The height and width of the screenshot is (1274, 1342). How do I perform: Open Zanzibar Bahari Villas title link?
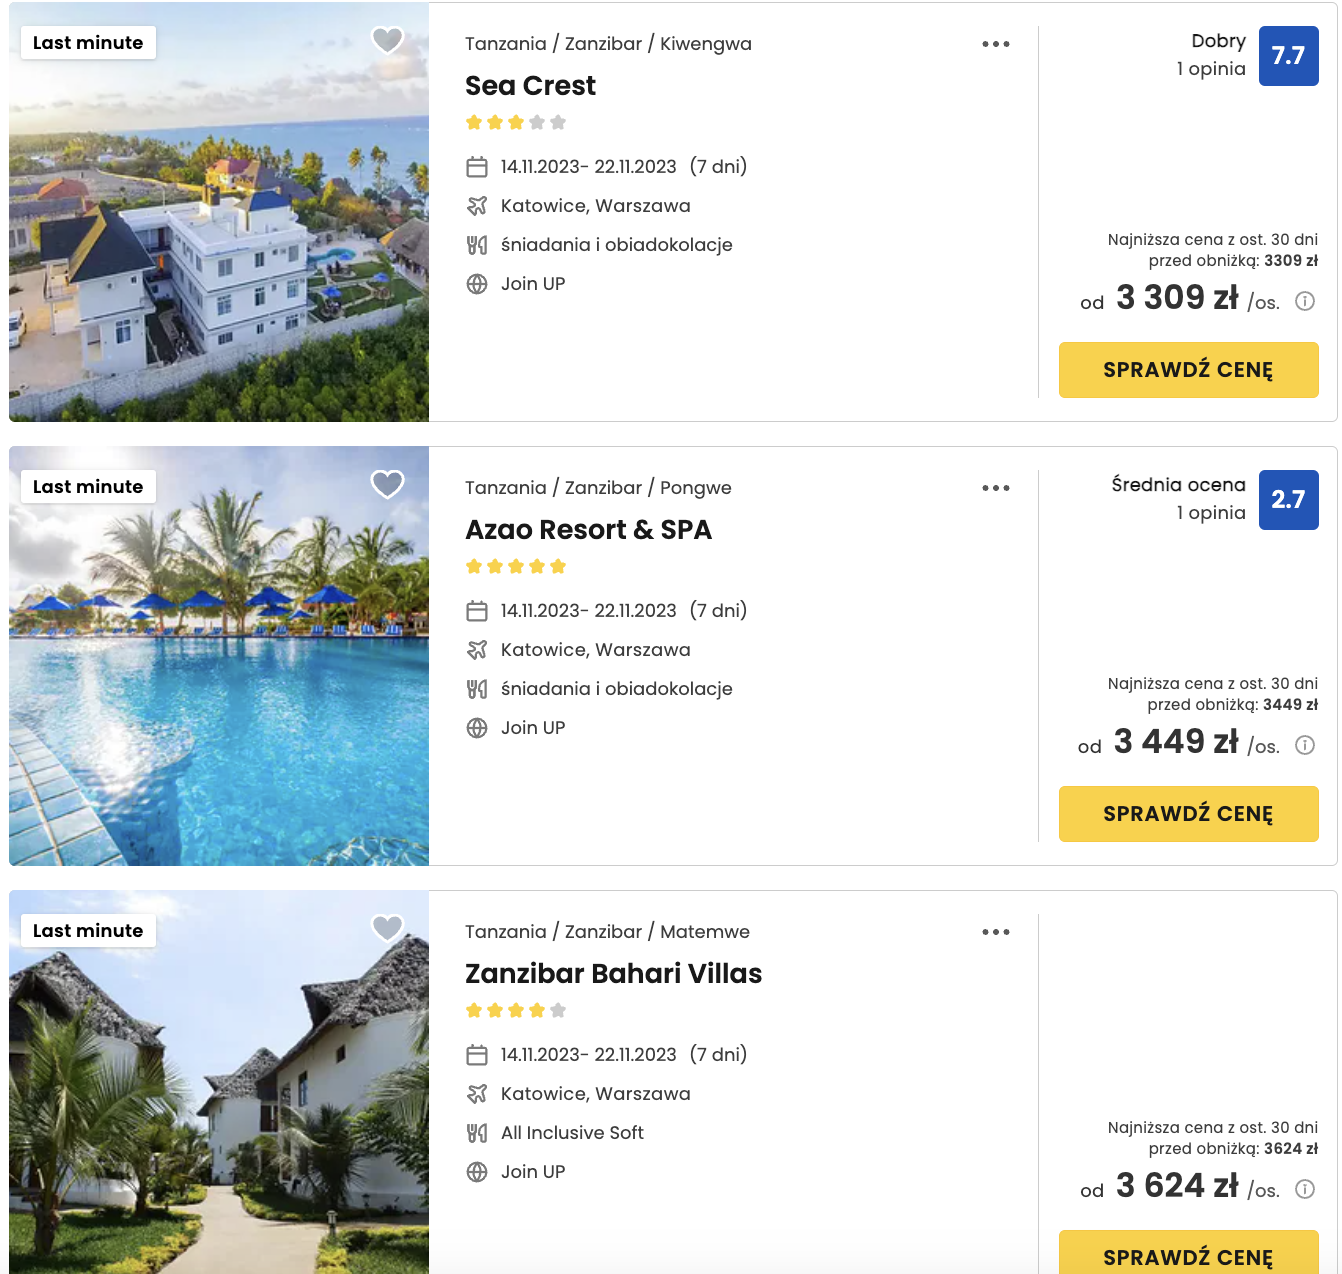(613, 974)
